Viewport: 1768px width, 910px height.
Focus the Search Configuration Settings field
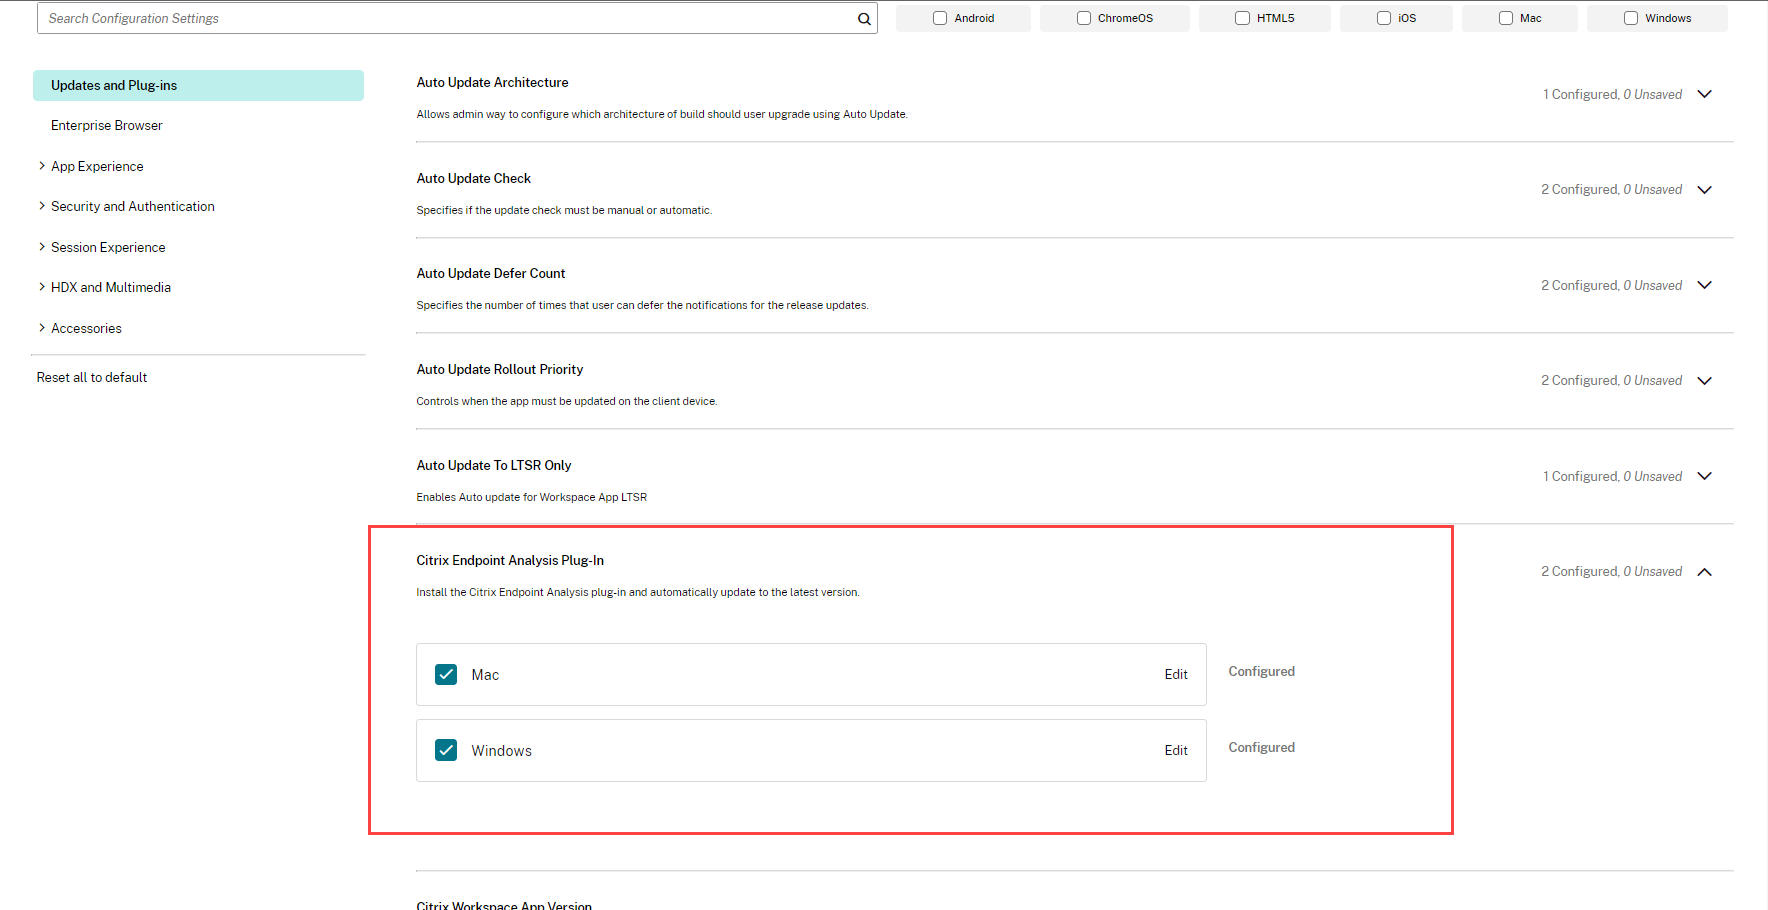tap(457, 18)
